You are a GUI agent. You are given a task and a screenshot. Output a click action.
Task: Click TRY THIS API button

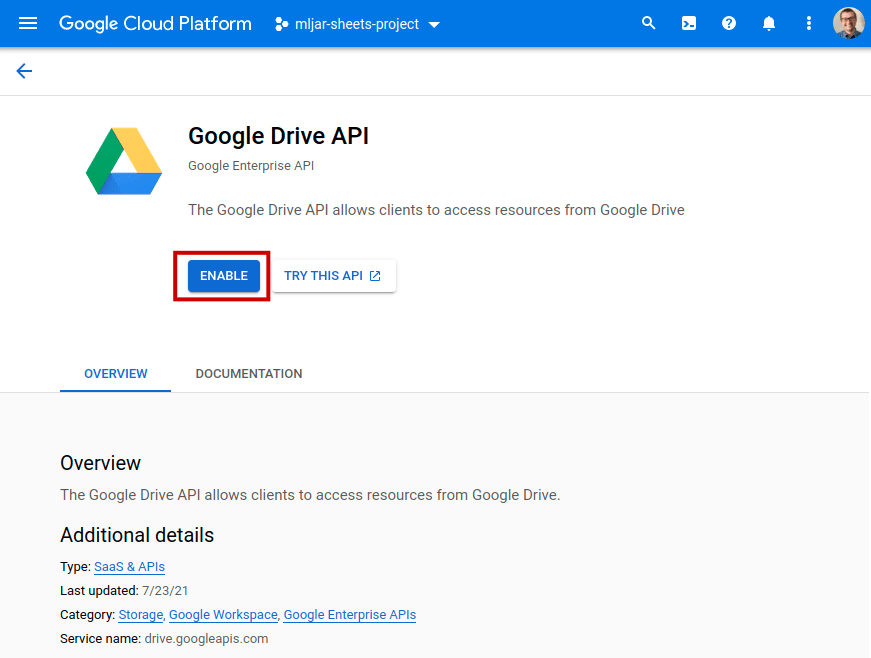pyautogui.click(x=333, y=275)
